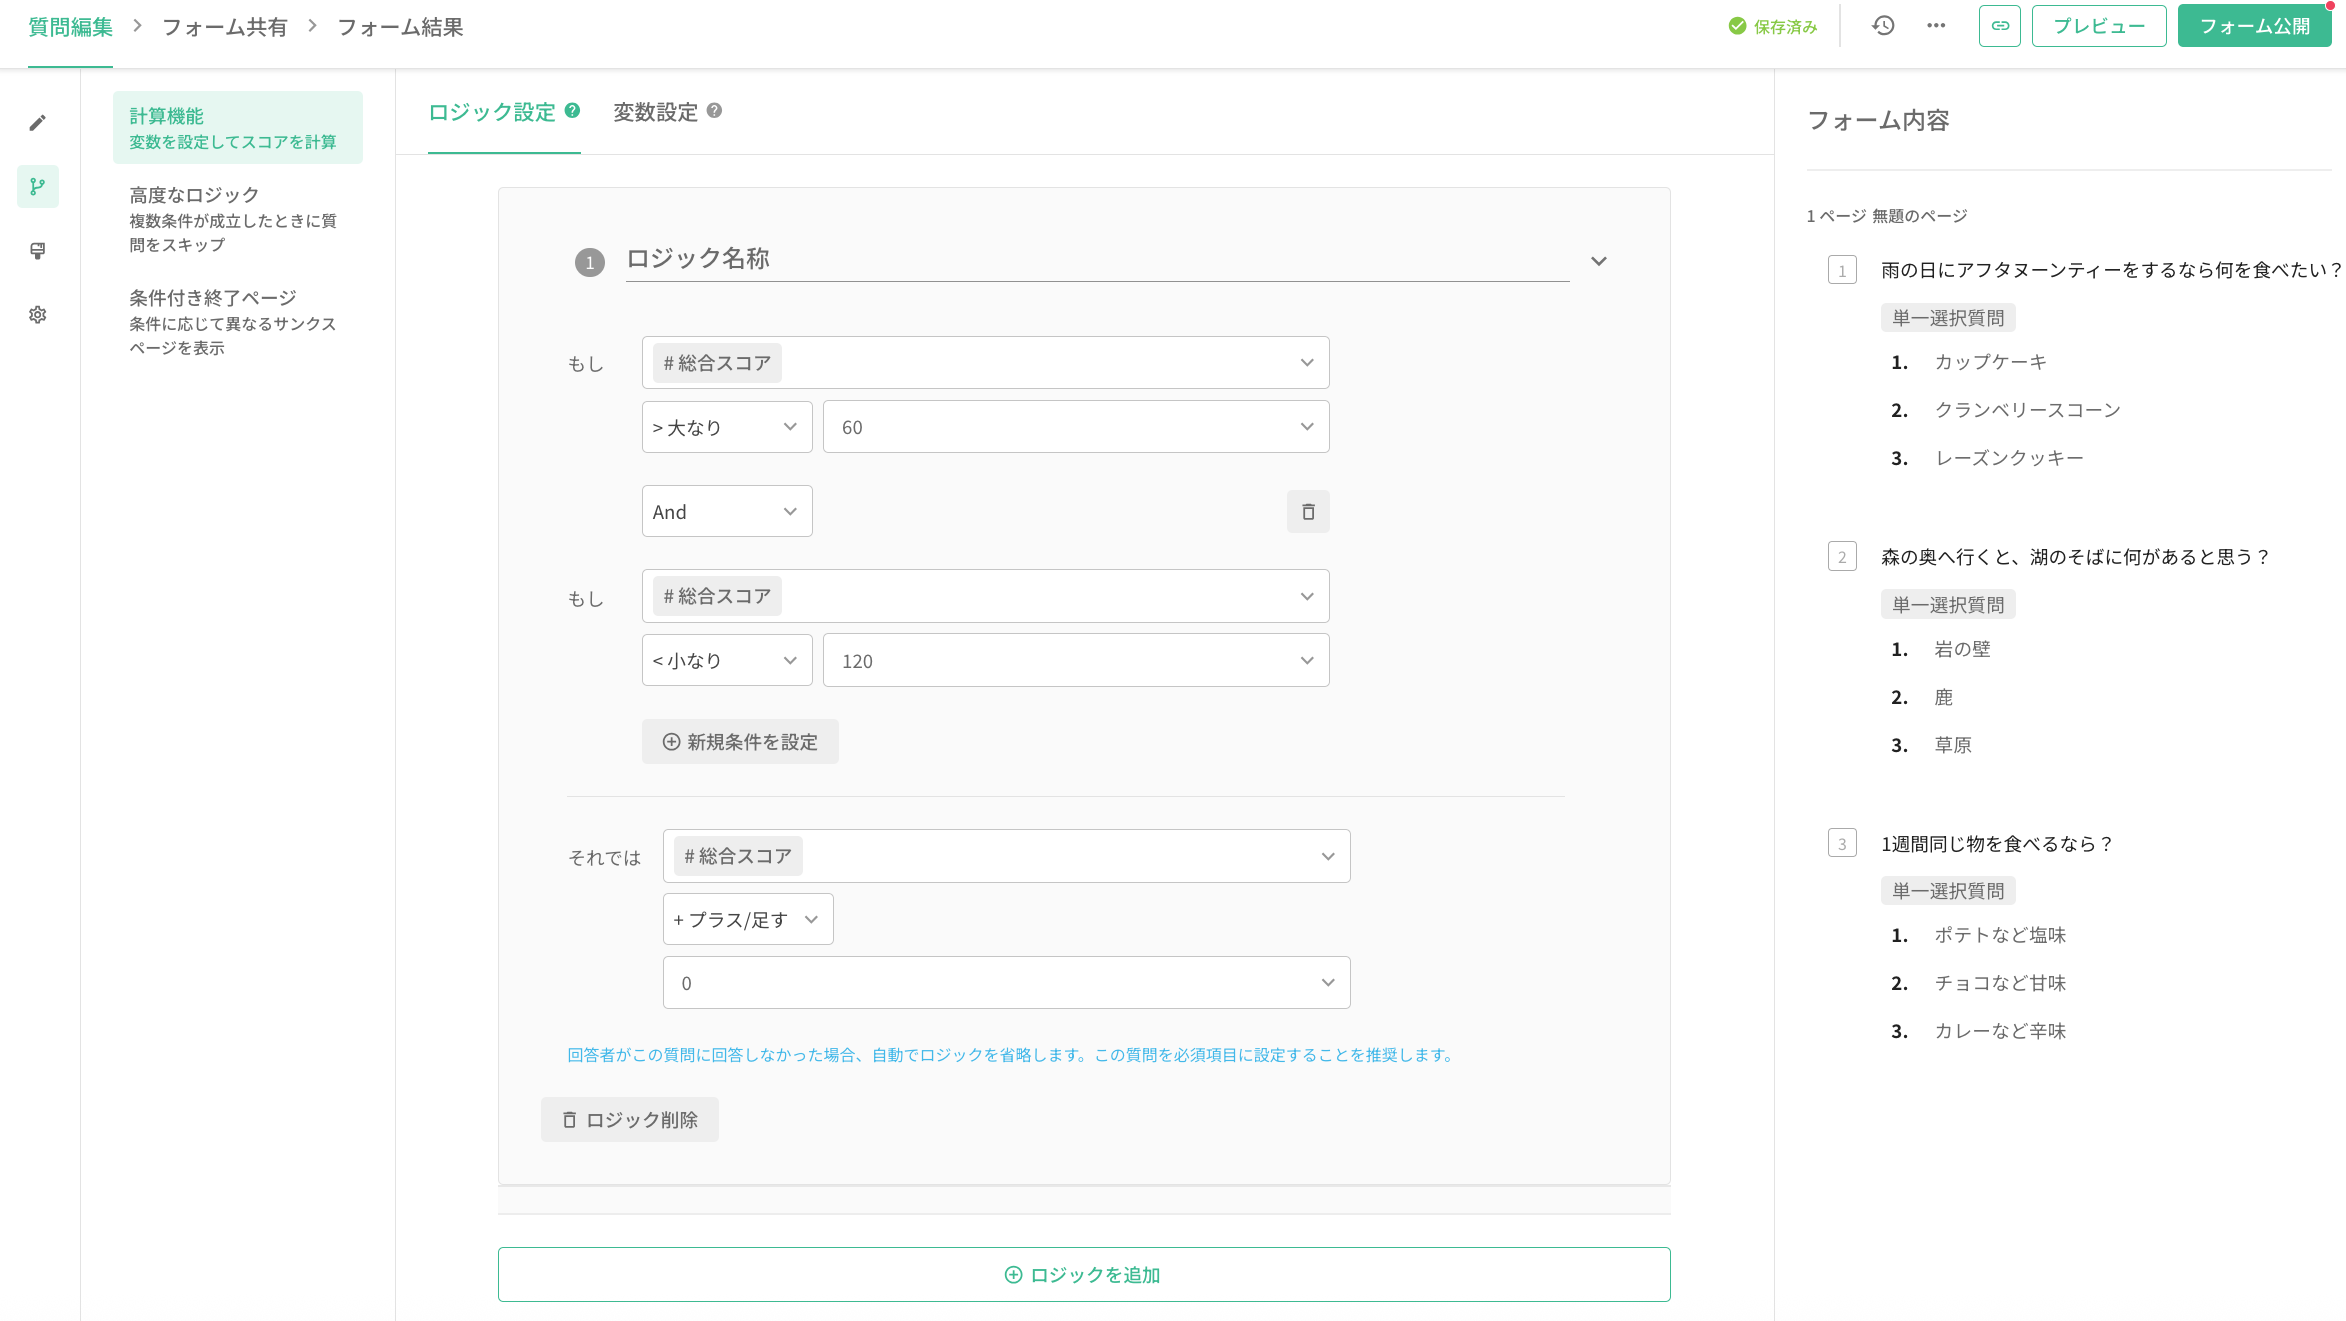Open the >大なり comparison dropdown
The height and width of the screenshot is (1321, 2346).
tap(726, 427)
